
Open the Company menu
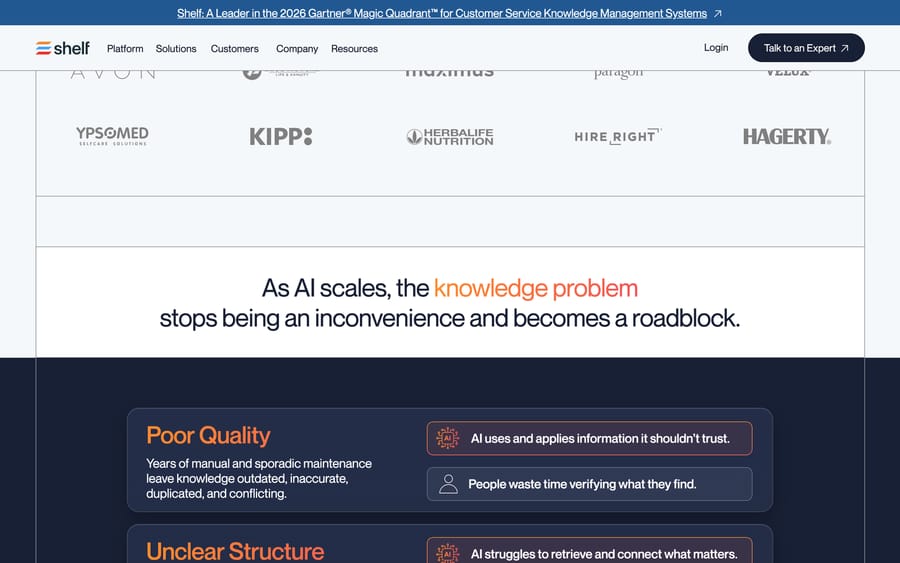pyautogui.click(x=297, y=49)
